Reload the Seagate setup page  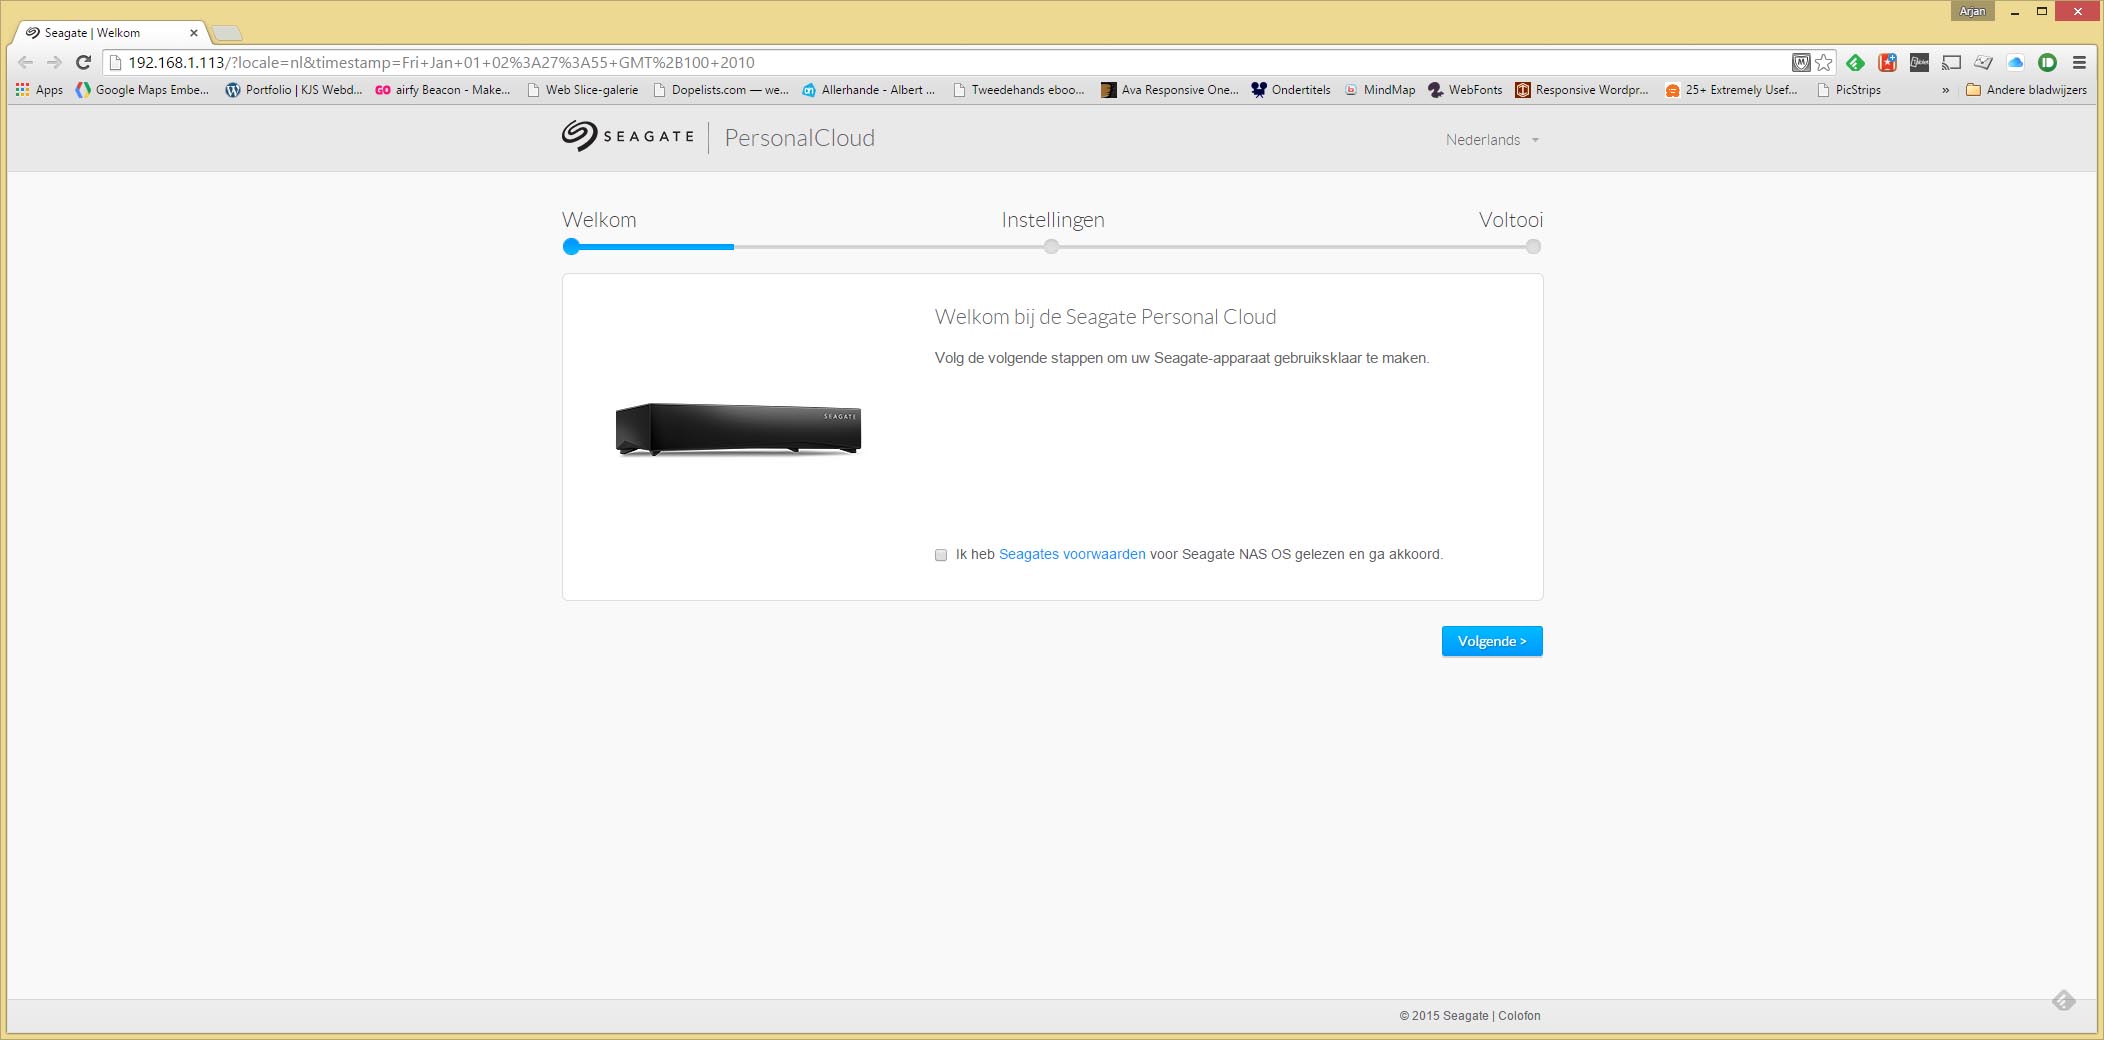84,62
